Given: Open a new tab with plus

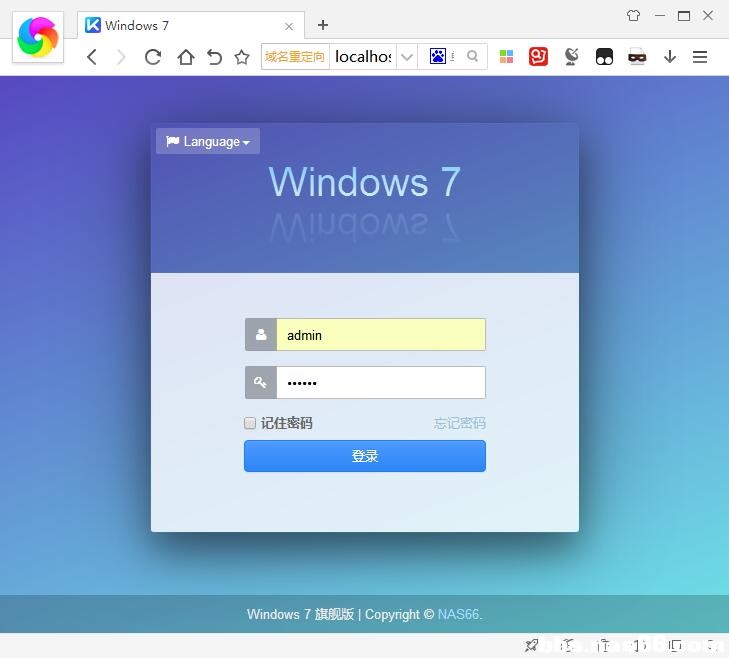Looking at the screenshot, I should point(323,25).
